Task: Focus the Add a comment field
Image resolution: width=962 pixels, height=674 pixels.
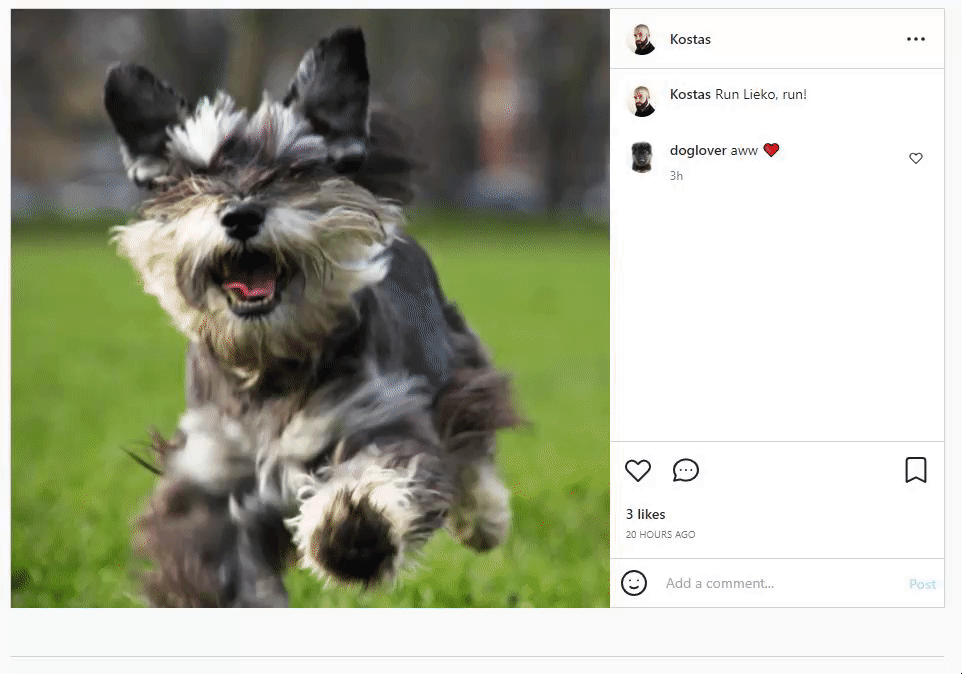Action: tap(783, 583)
